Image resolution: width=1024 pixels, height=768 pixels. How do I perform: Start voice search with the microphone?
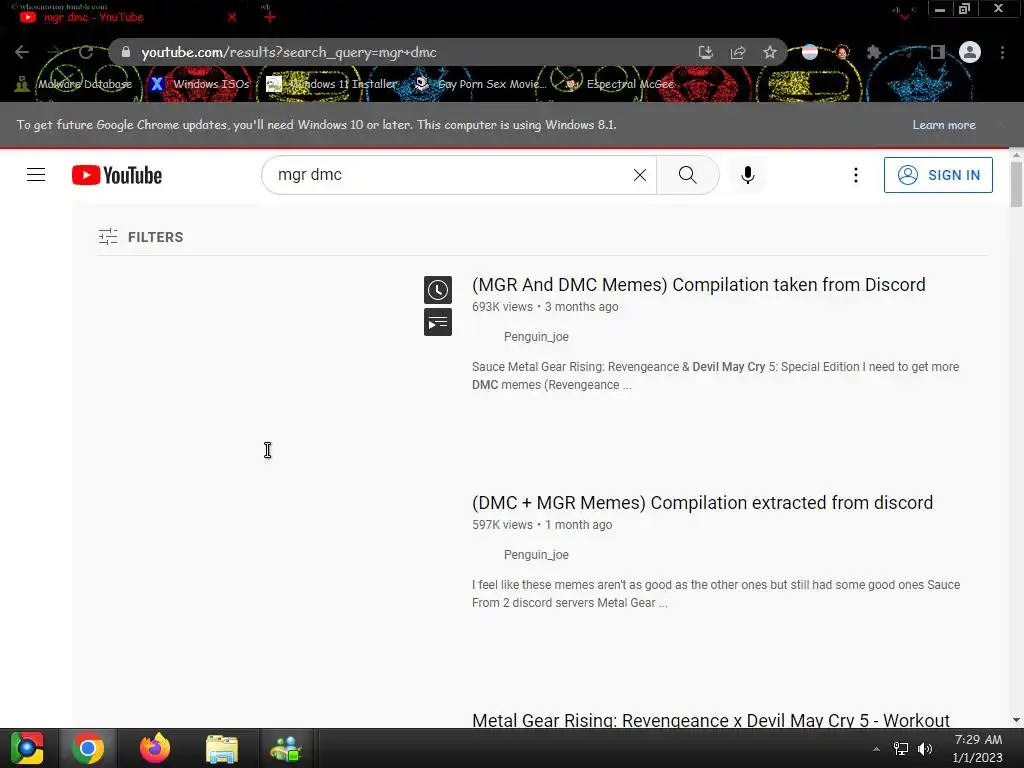click(748, 175)
